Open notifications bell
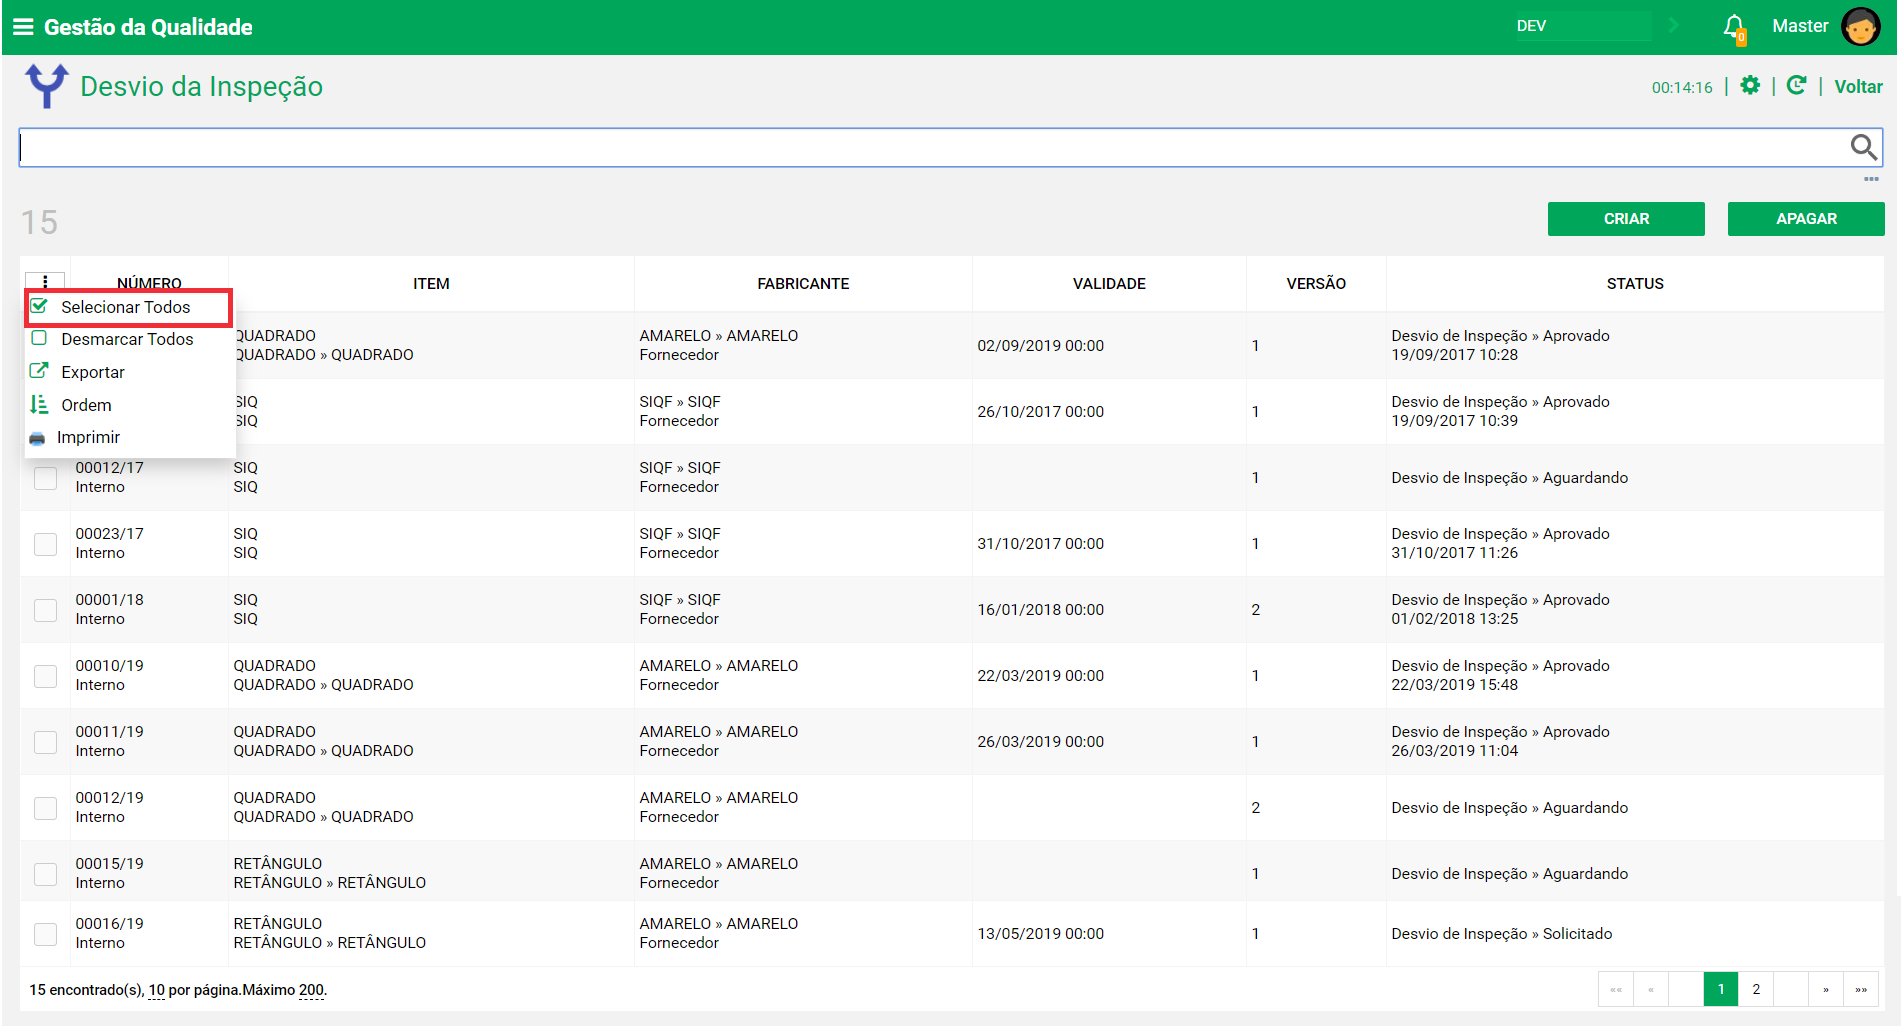Image resolution: width=1901 pixels, height=1026 pixels. [x=1734, y=27]
